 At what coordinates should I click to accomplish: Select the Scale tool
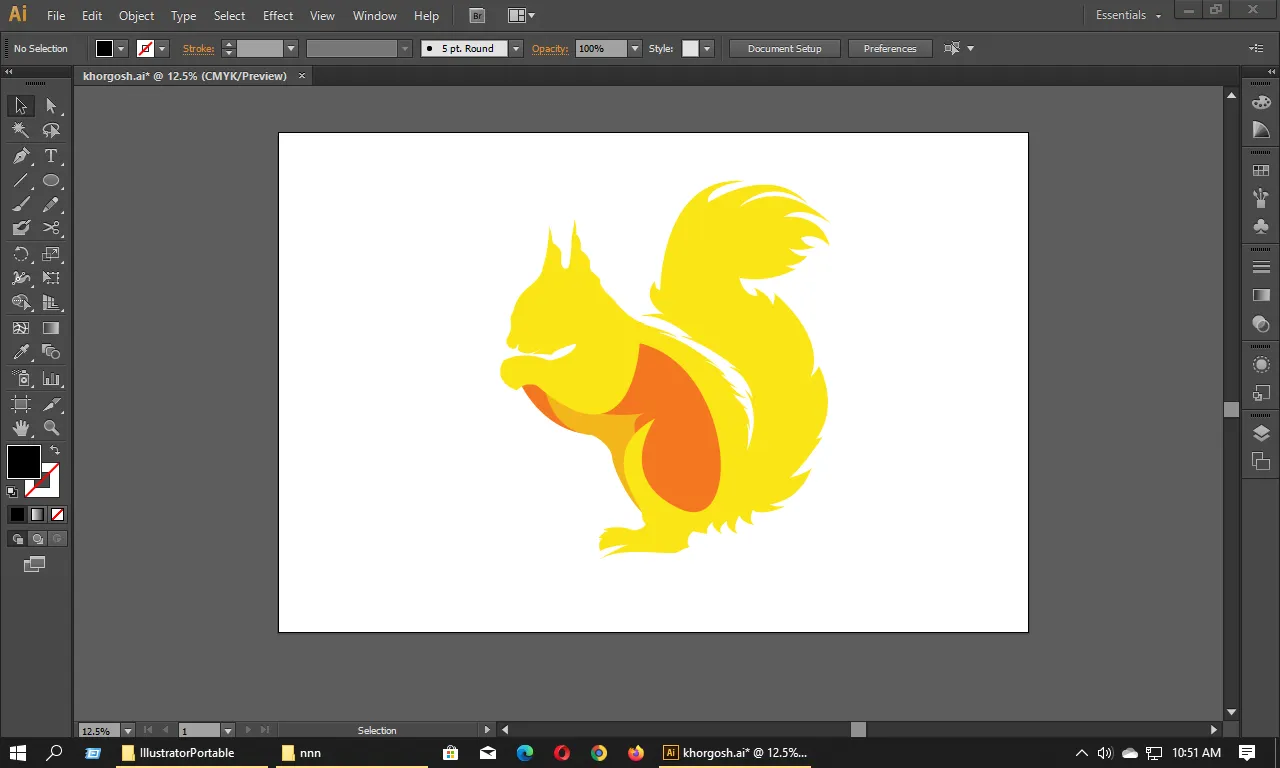tap(51, 254)
